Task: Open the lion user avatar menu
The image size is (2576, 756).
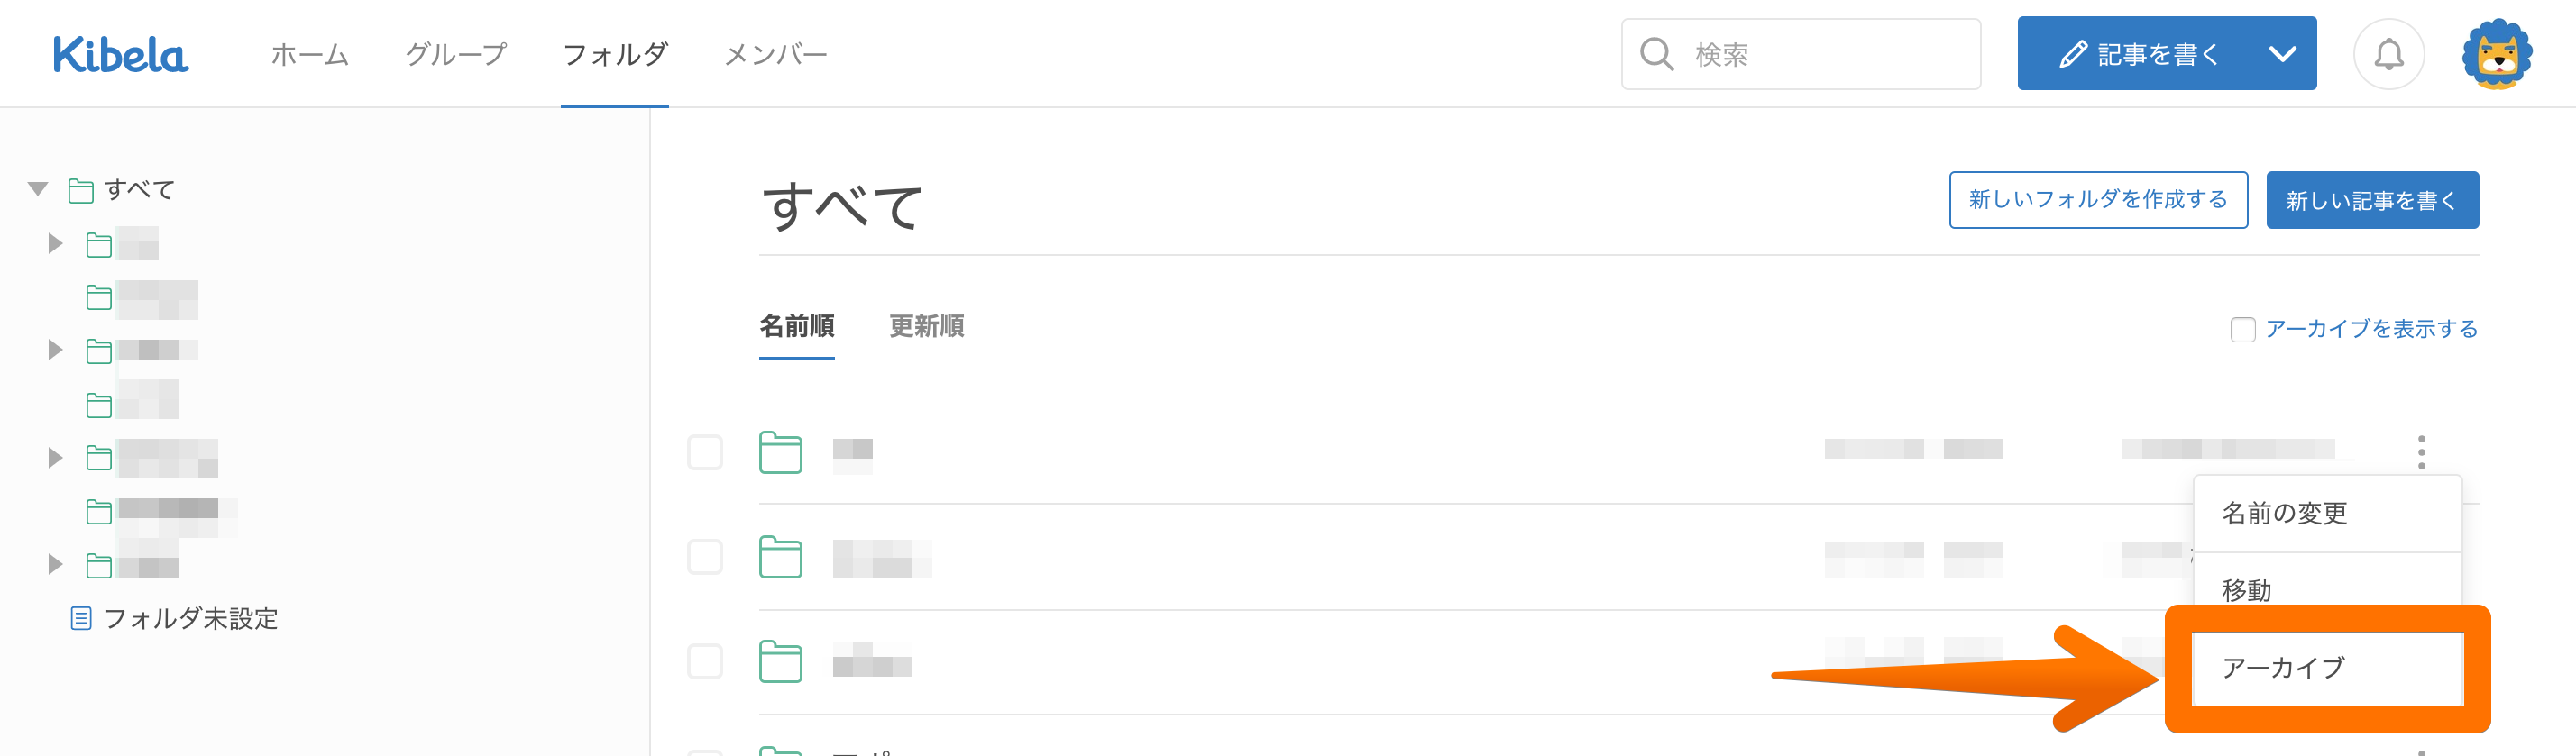Action: 2496,54
